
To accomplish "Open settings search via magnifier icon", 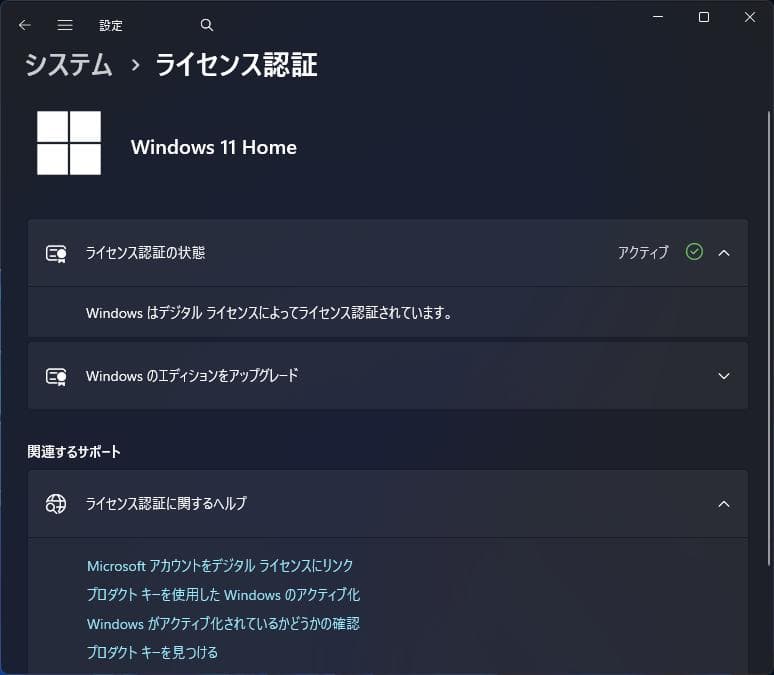I will tap(207, 25).
